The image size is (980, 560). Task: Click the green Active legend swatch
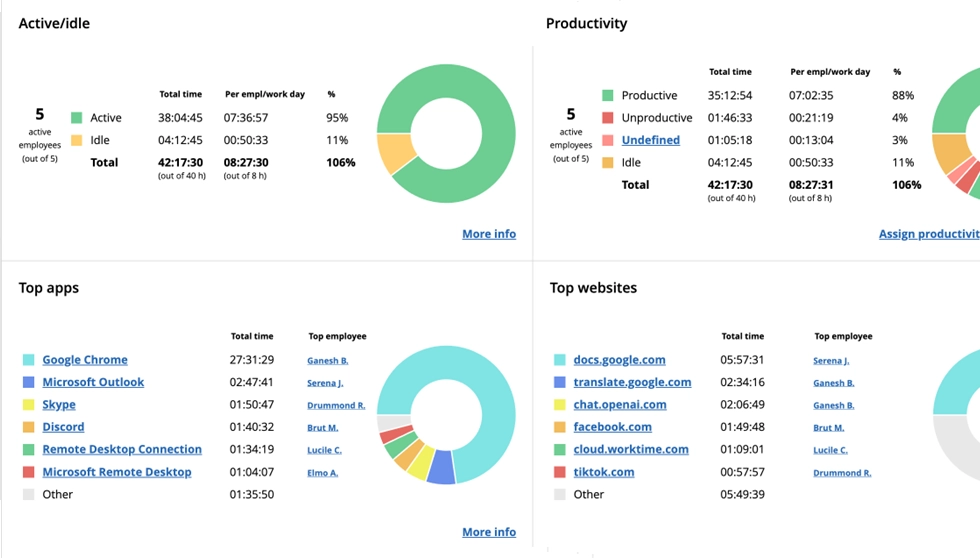(77, 118)
